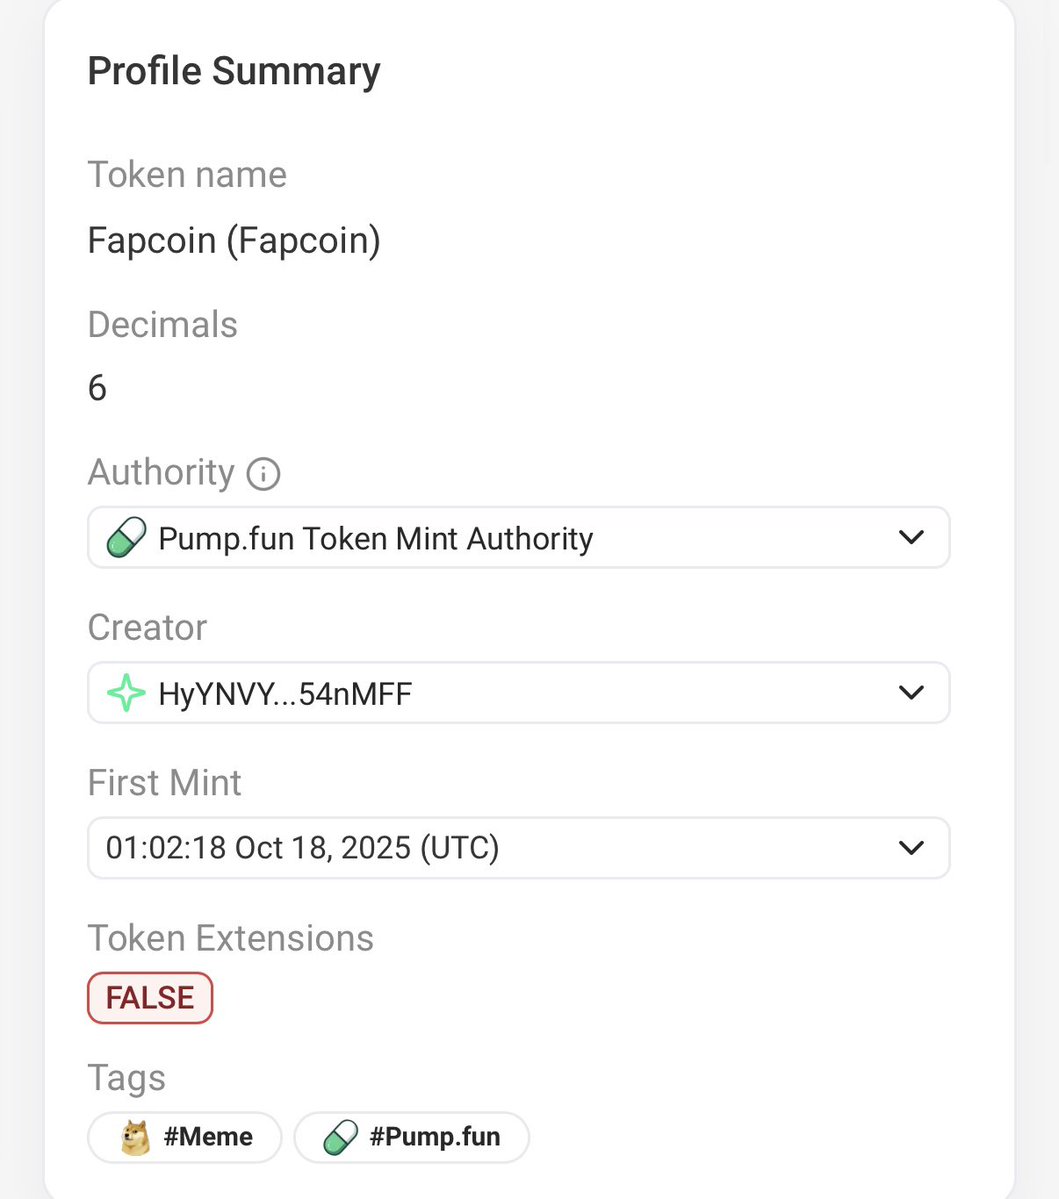Image resolution: width=1059 pixels, height=1199 pixels.
Task: Select the Pump.fun Token Mint Authority text
Action: pyautogui.click(x=376, y=539)
